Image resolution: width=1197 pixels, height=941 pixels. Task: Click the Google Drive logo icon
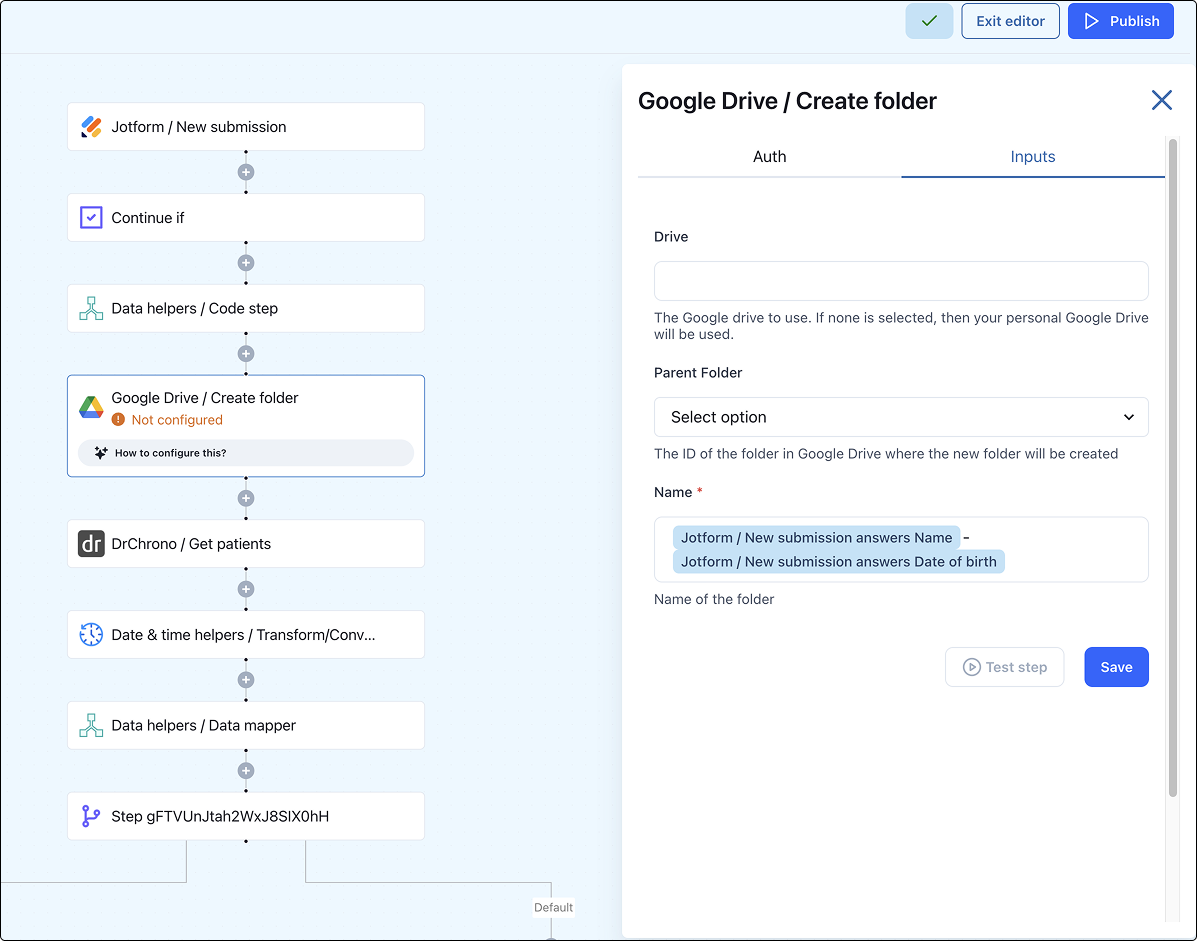click(92, 408)
